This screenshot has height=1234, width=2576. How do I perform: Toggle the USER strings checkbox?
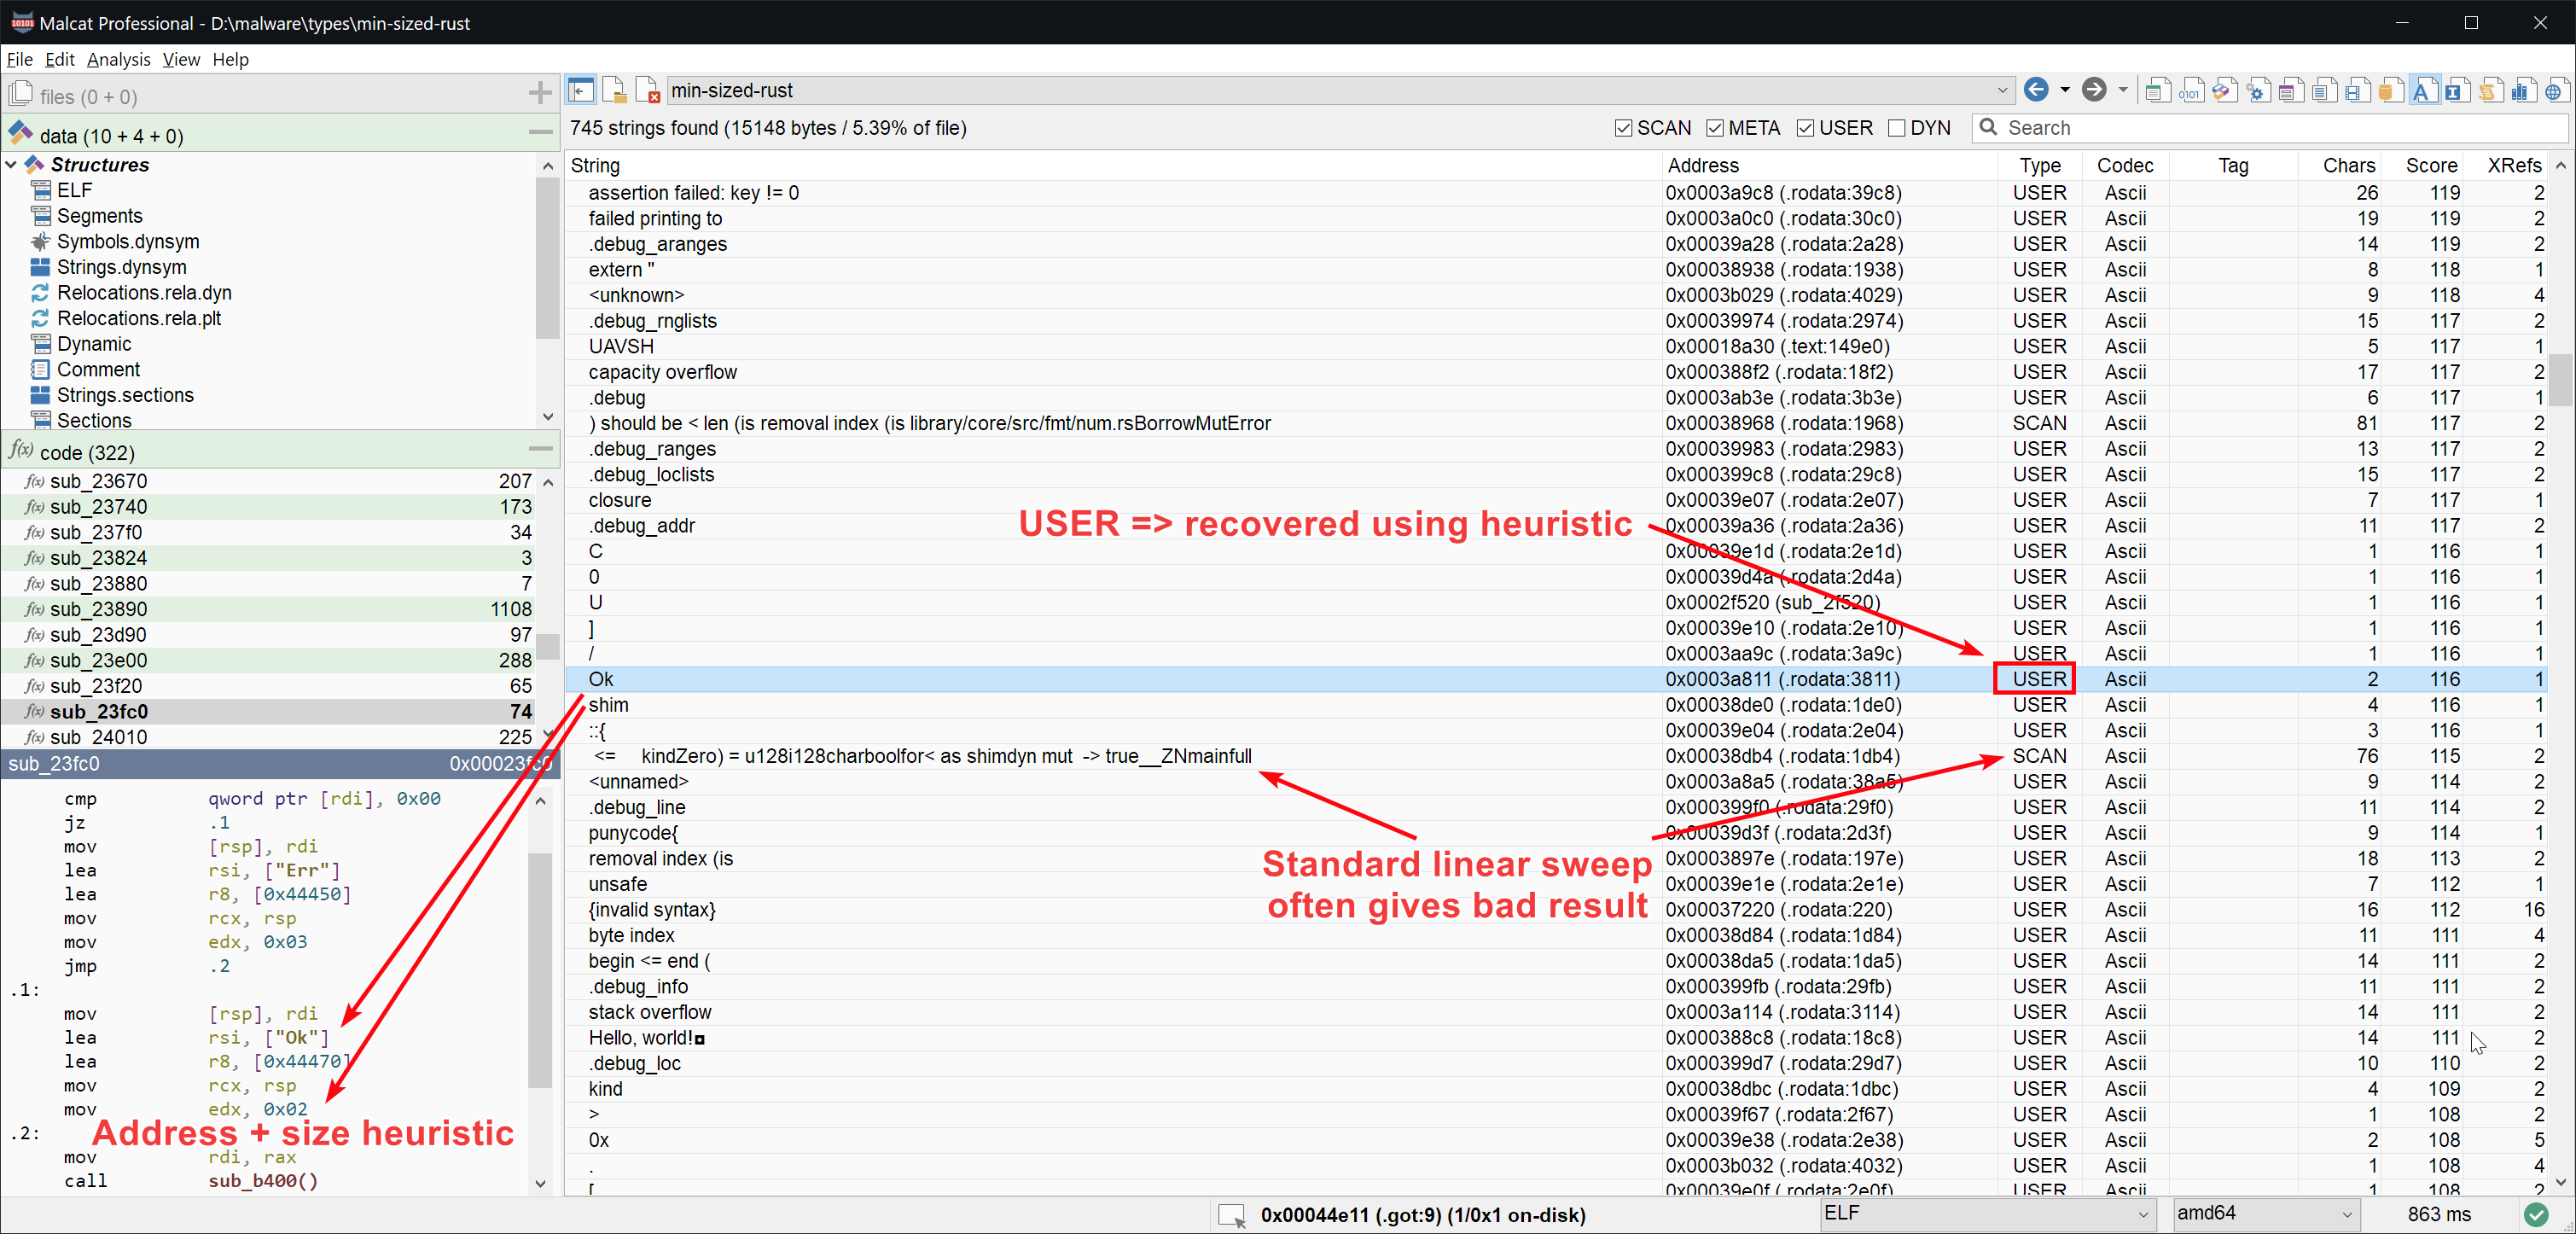pyautogui.click(x=1805, y=128)
